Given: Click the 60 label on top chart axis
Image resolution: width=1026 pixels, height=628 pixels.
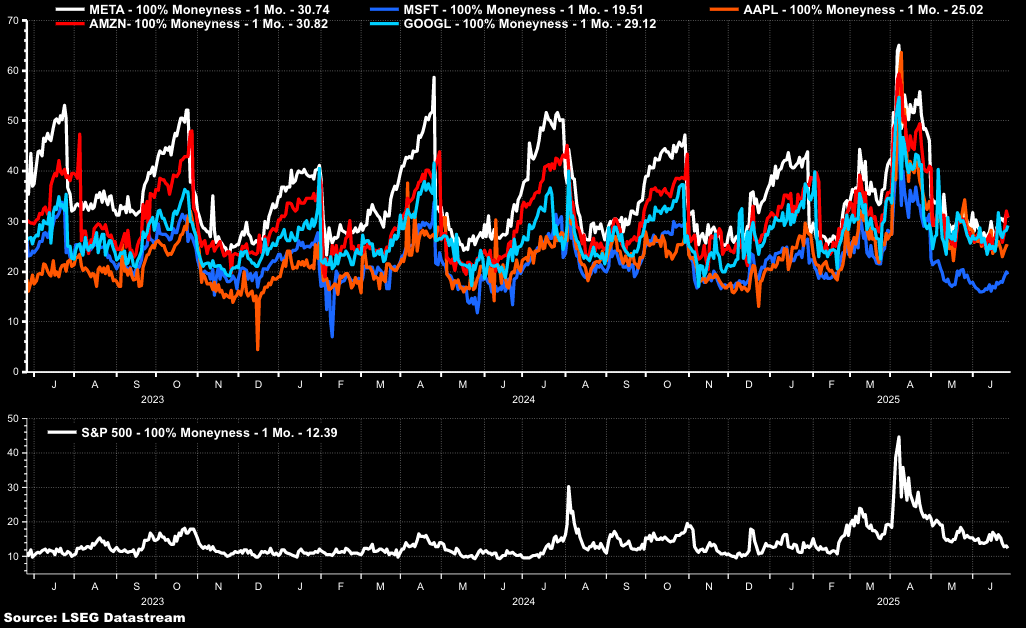Looking at the screenshot, I should pyautogui.click(x=13, y=71).
